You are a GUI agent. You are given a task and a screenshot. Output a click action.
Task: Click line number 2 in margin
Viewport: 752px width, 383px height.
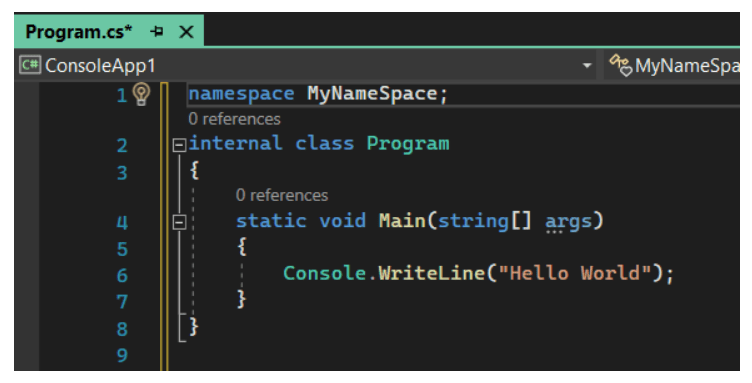[x=122, y=145]
